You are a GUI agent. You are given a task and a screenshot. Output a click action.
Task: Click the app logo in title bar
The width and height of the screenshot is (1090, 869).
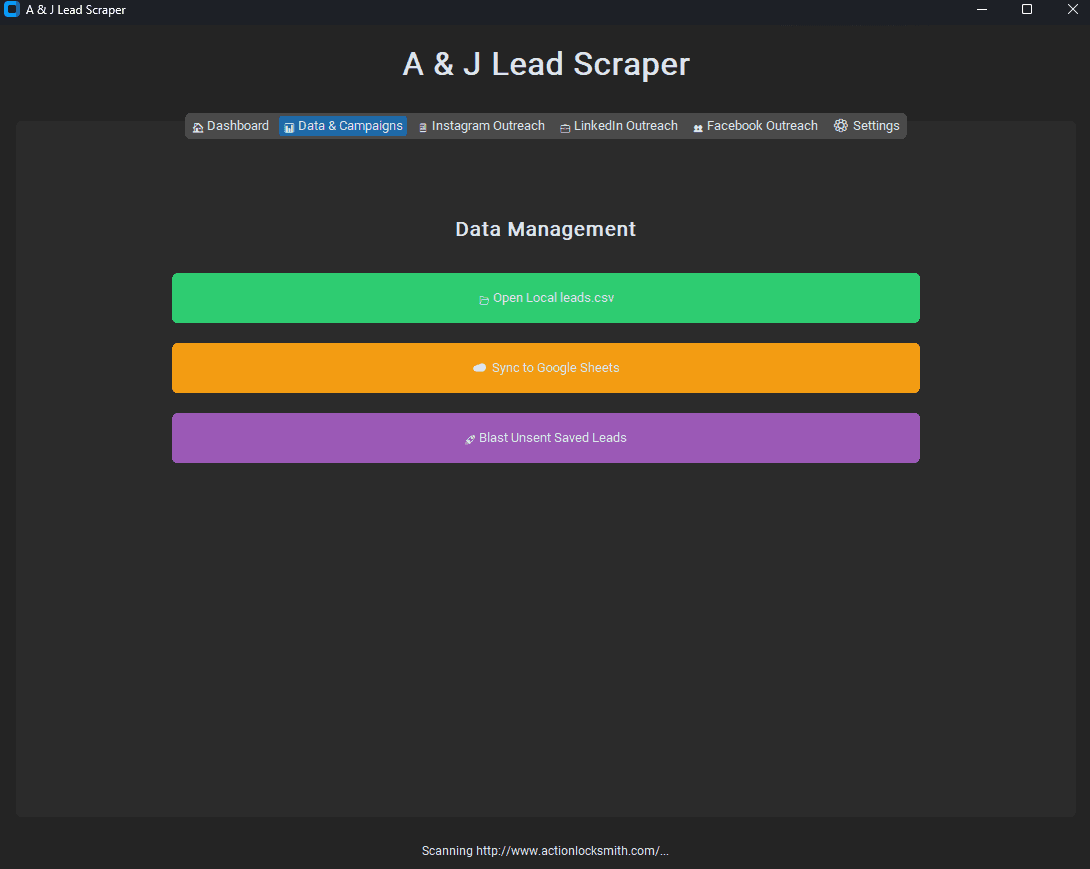click(x=12, y=10)
